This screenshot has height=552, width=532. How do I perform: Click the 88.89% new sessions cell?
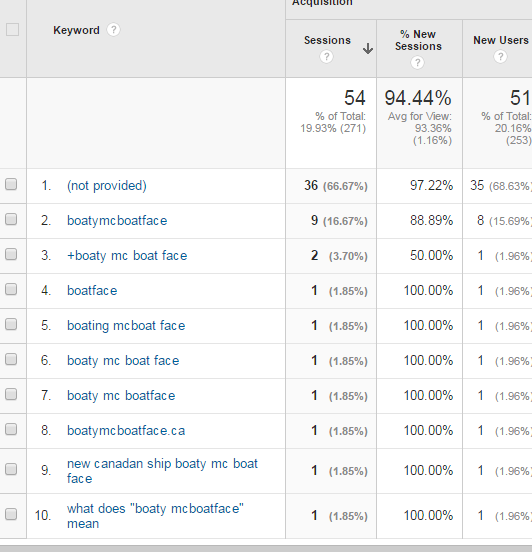[431, 221]
